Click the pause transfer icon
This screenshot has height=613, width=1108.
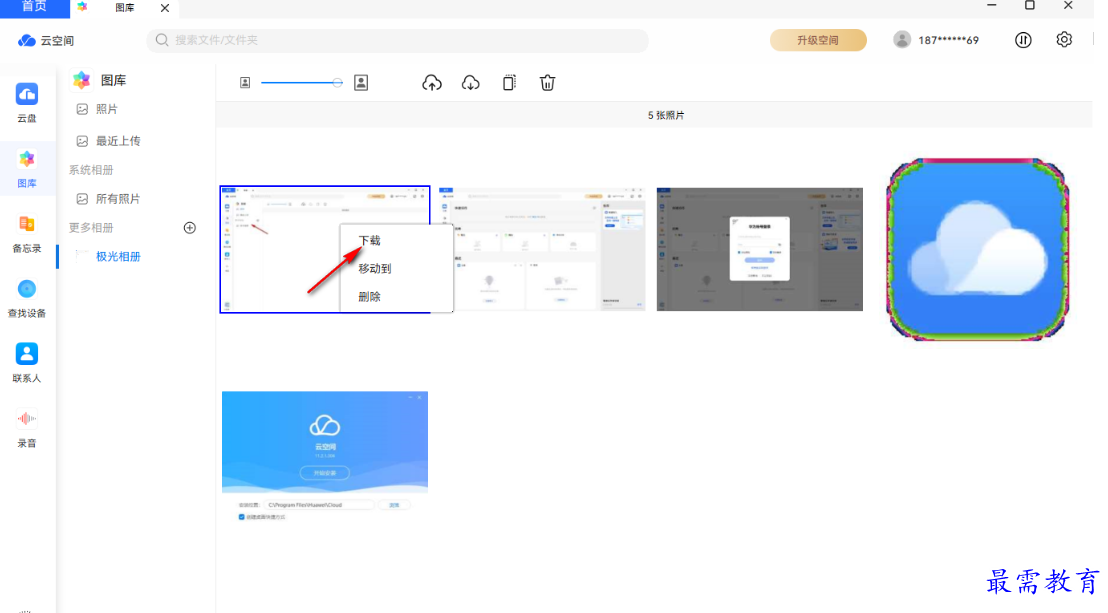click(1023, 40)
